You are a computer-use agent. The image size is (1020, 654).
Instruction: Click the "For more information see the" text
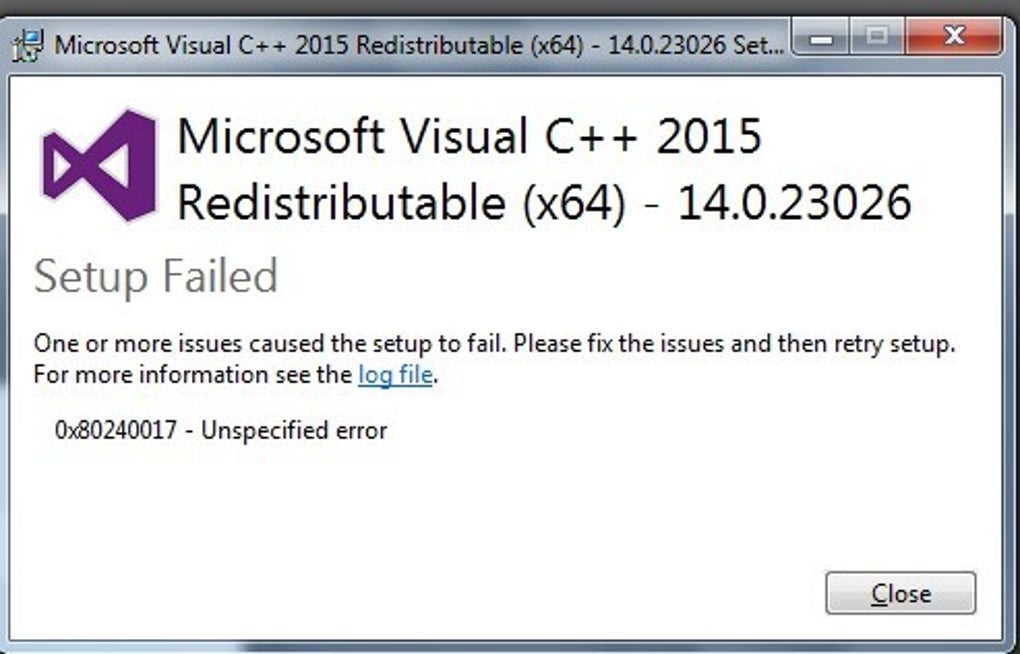[194, 377]
